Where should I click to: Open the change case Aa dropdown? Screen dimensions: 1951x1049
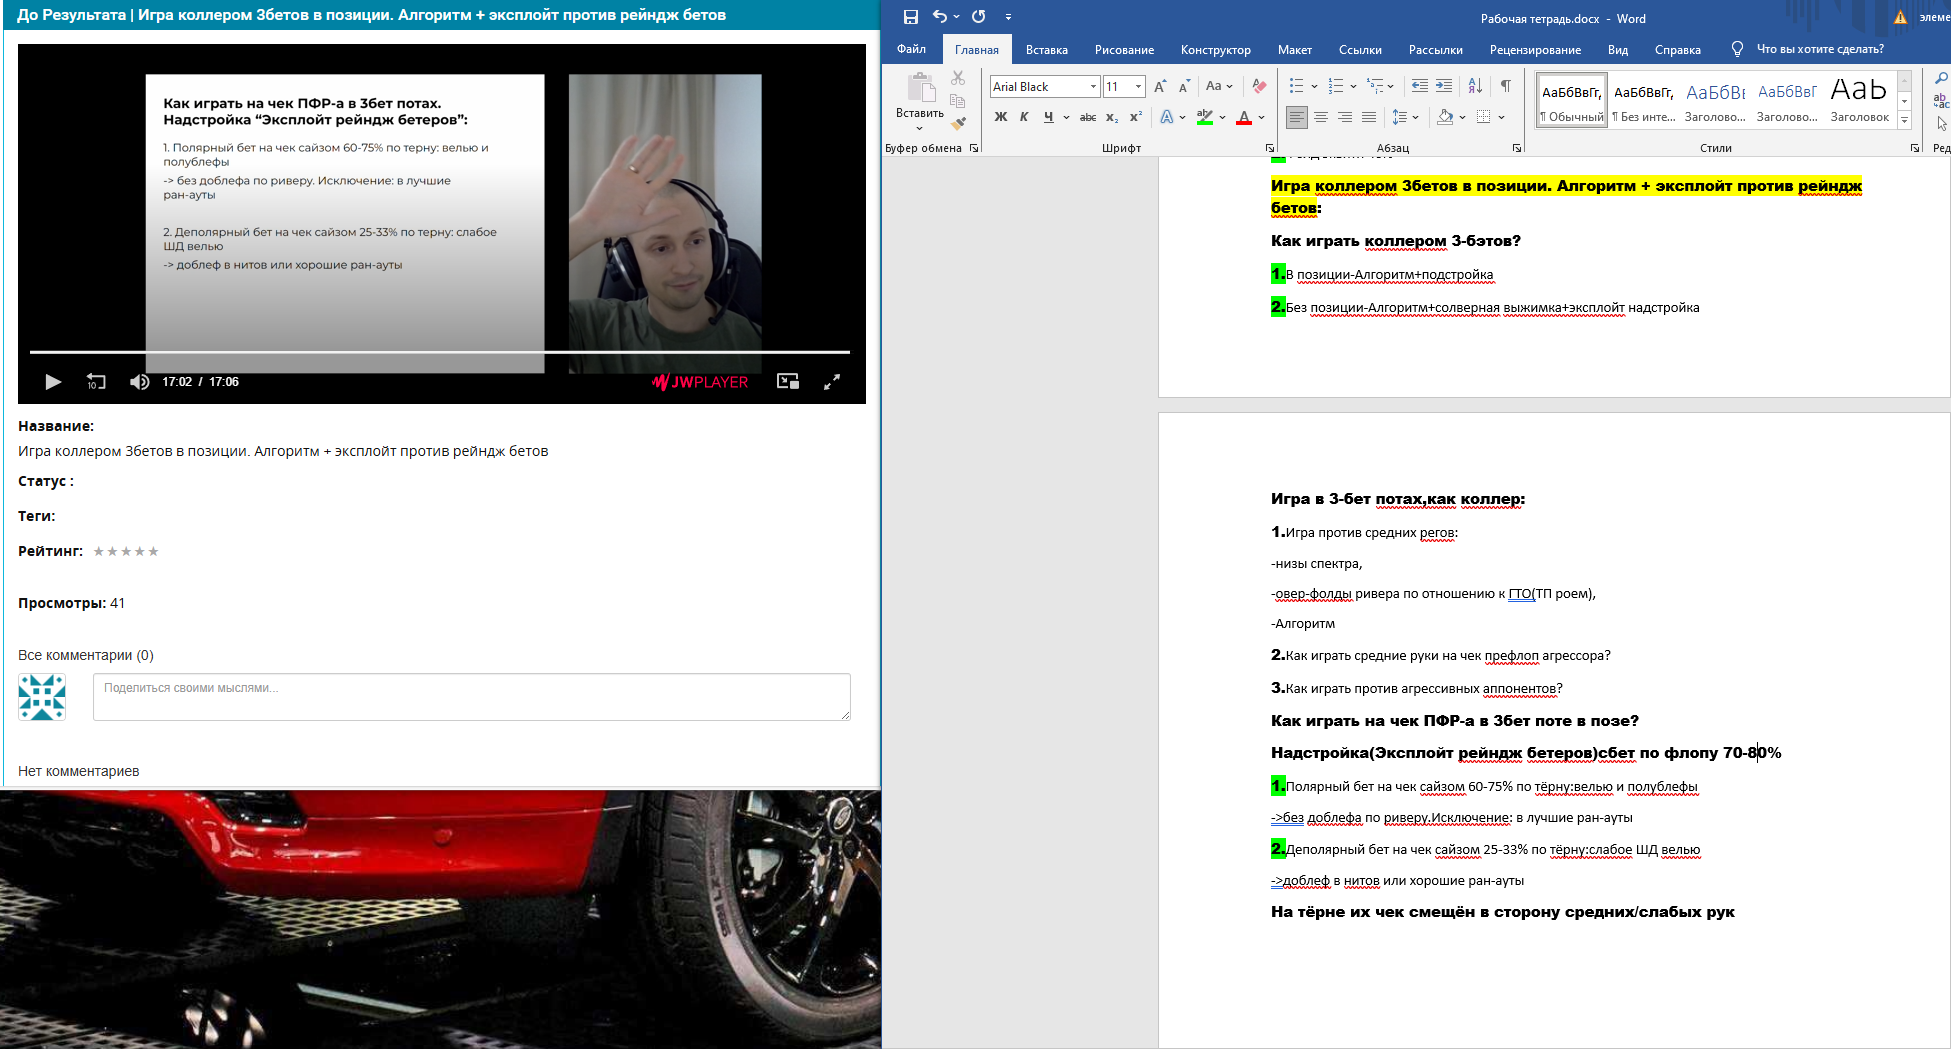[1219, 87]
